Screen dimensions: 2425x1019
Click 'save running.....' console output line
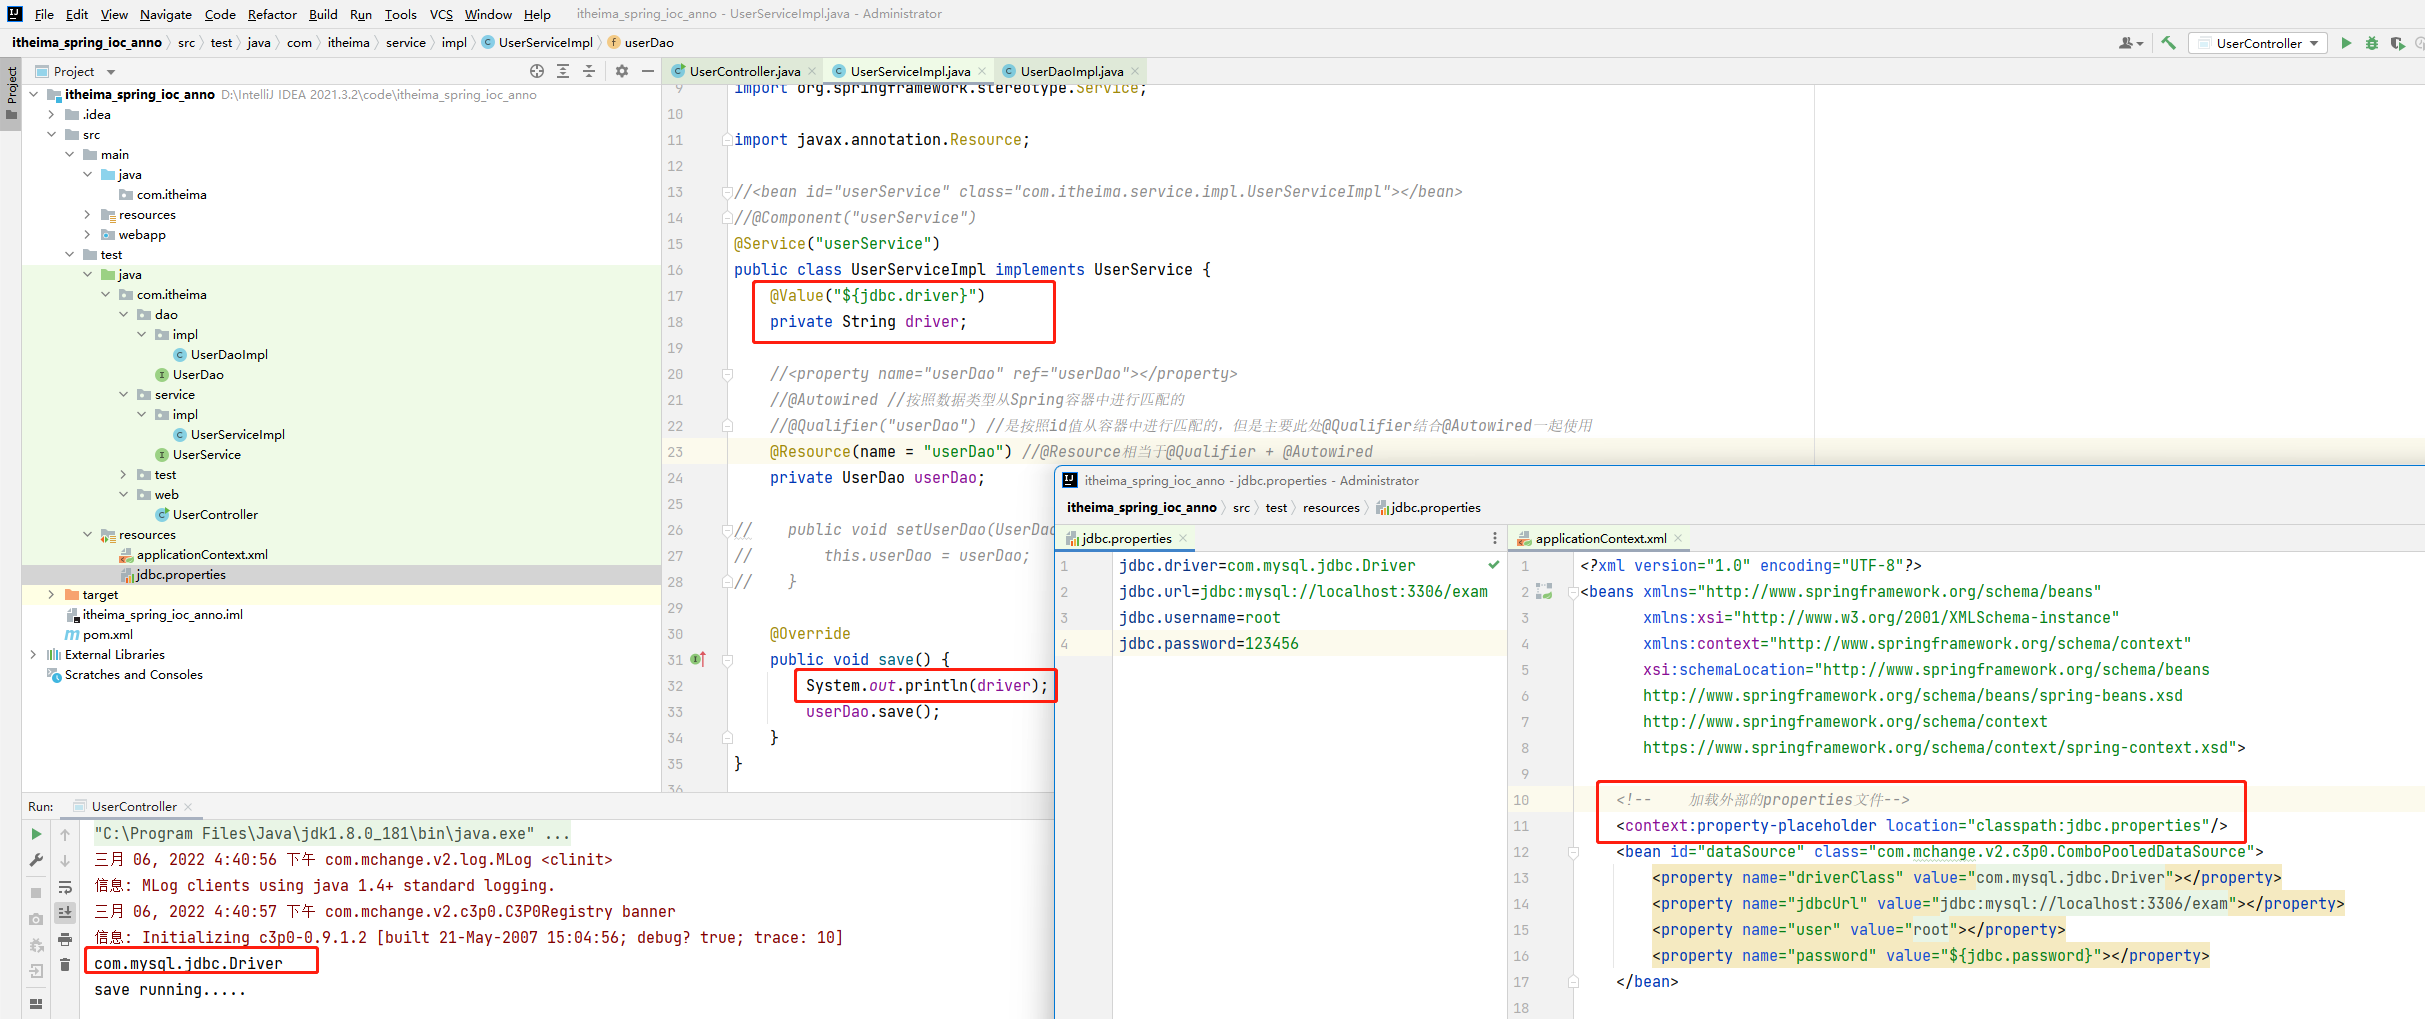[x=170, y=990]
